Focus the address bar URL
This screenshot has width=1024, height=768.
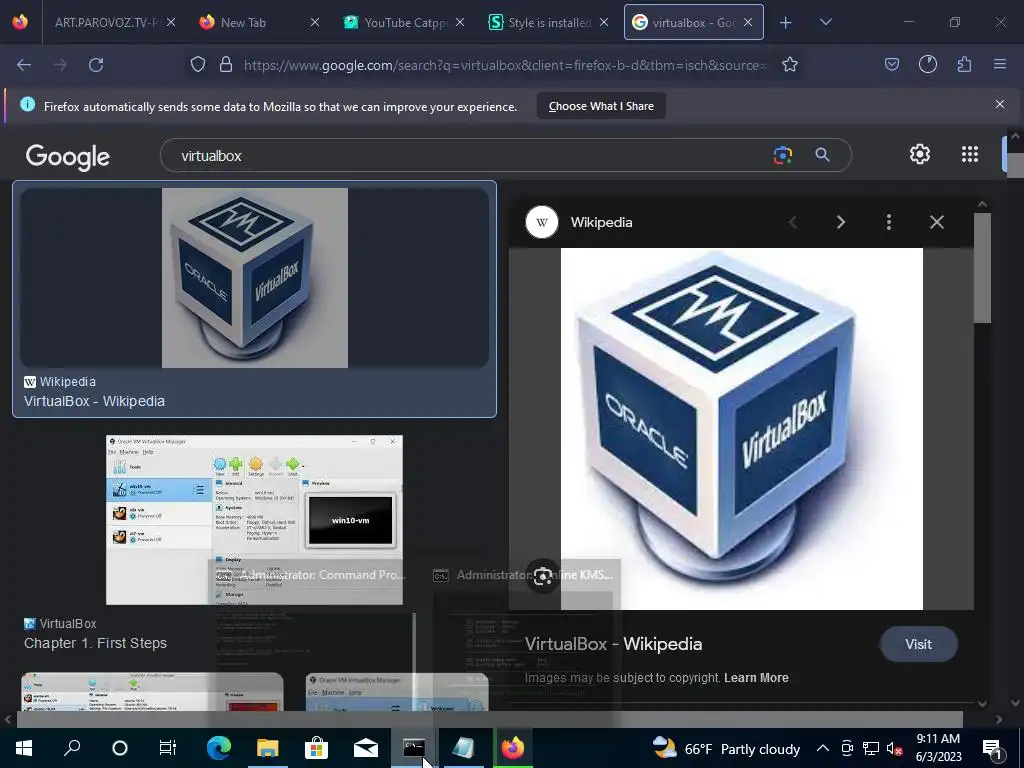(x=506, y=65)
